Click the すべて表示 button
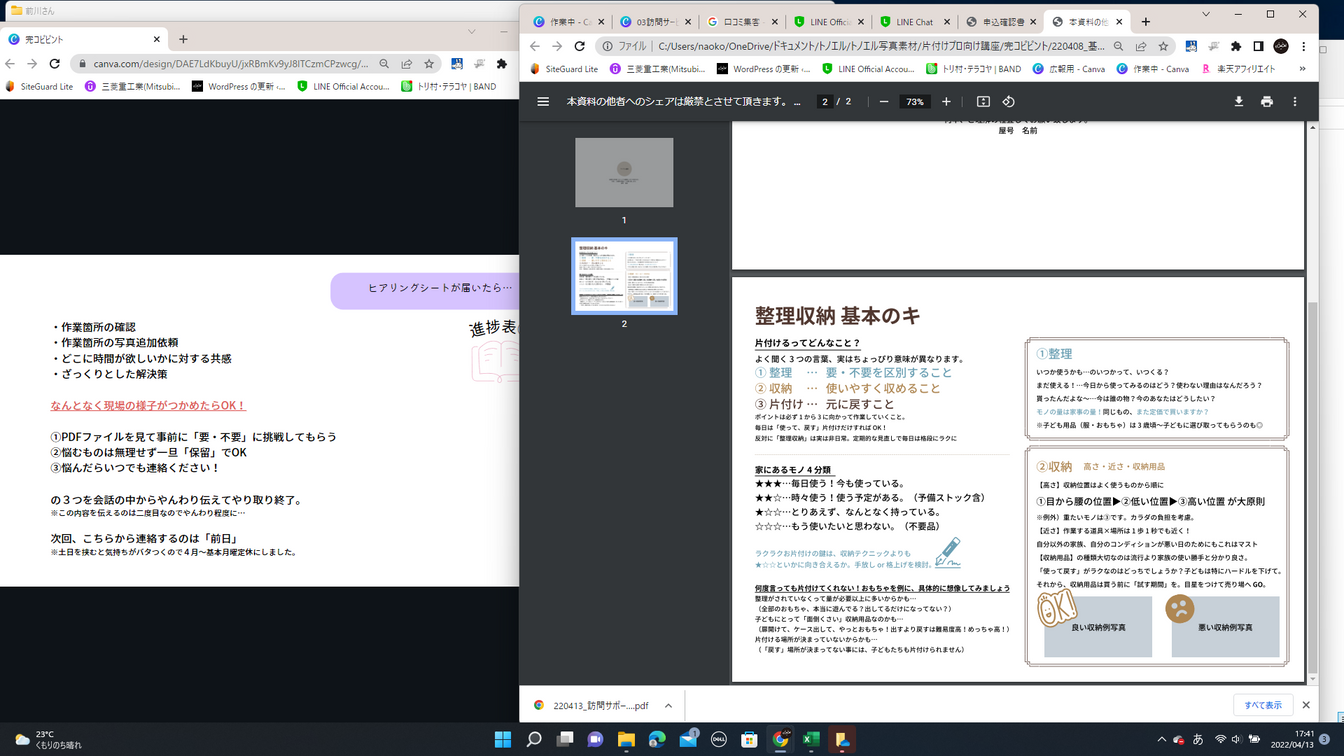This screenshot has height=756, width=1344. [x=1262, y=705]
